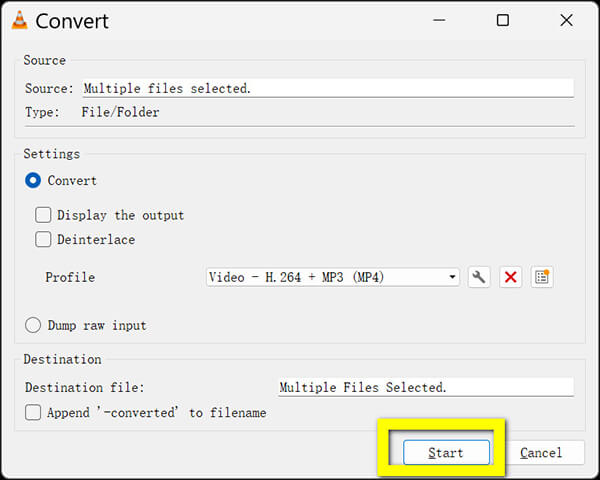Click the Profile label

point(70,277)
